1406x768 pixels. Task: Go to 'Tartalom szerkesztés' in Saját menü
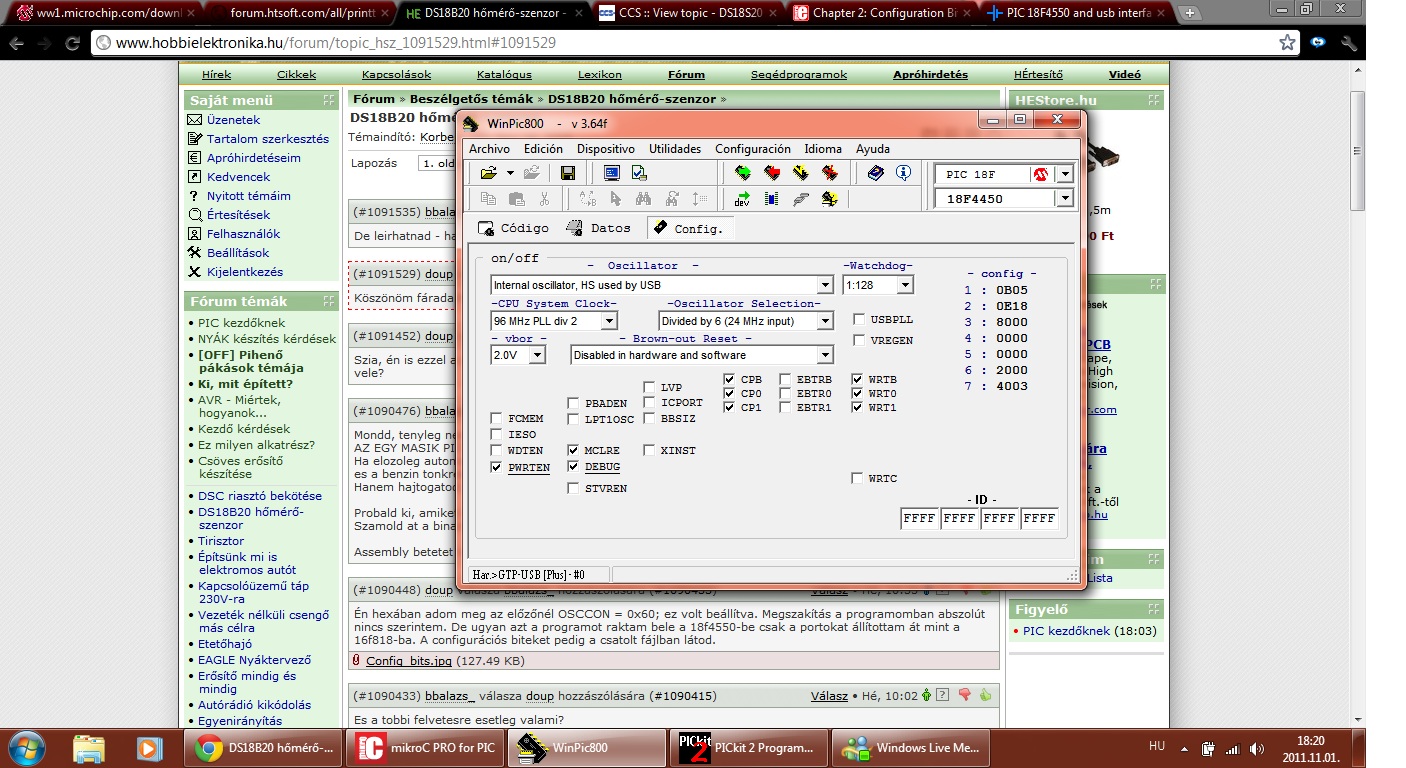(x=268, y=139)
